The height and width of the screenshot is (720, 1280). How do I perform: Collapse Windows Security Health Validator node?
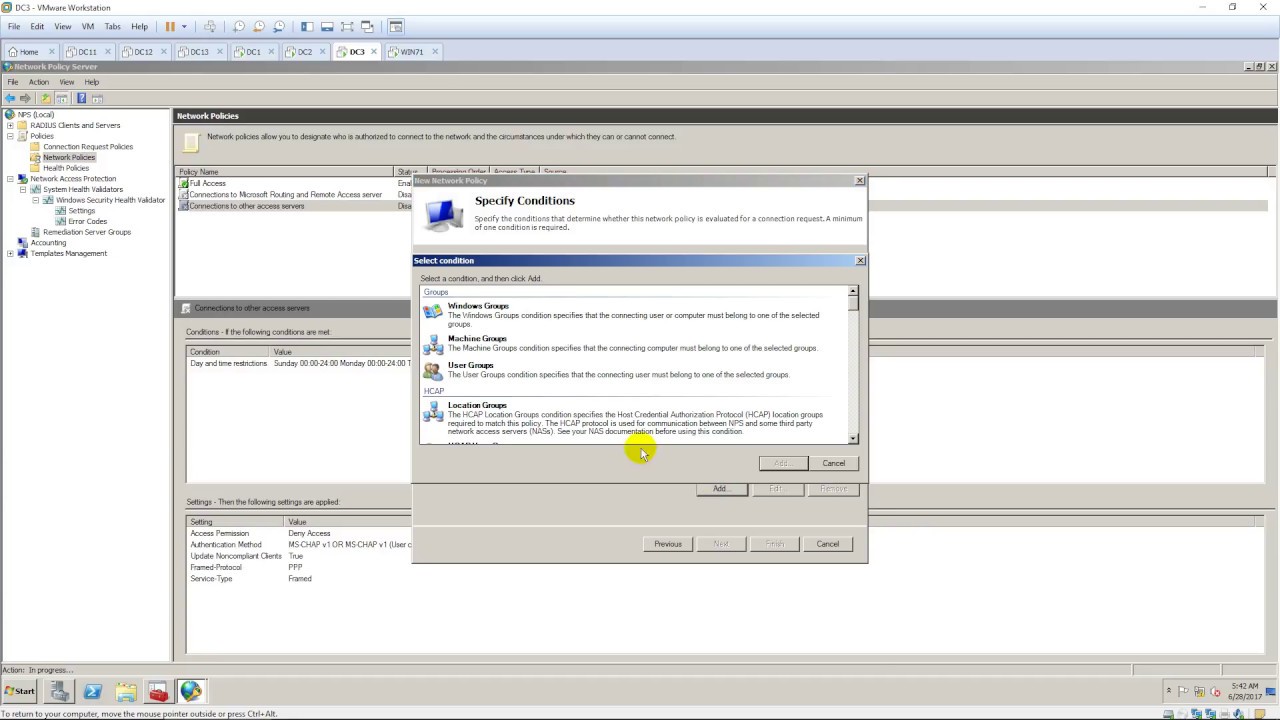(35, 200)
